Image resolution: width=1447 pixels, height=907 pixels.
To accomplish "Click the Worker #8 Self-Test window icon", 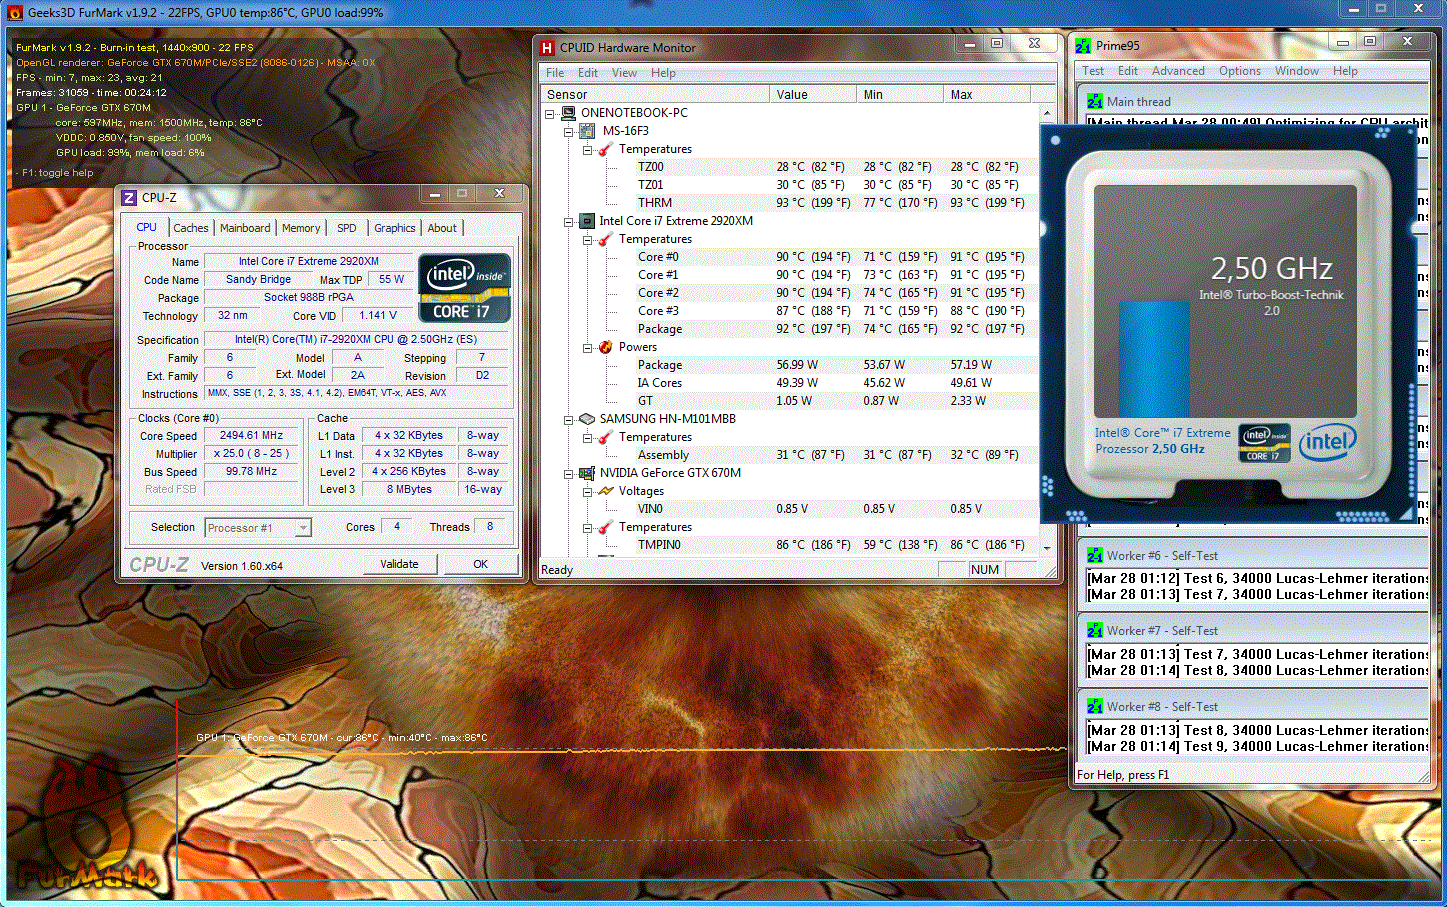I will coord(1095,706).
